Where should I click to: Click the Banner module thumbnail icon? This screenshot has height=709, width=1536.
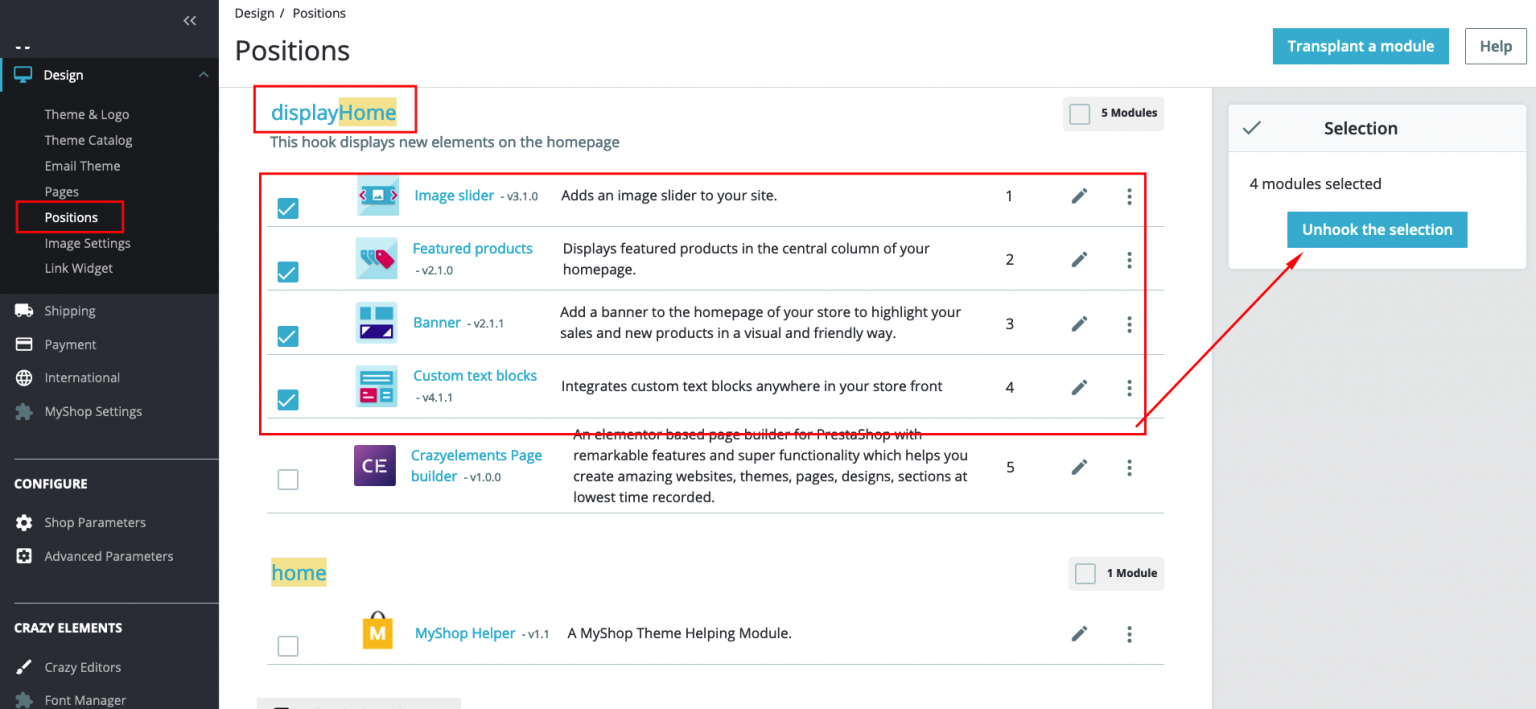[x=377, y=323]
